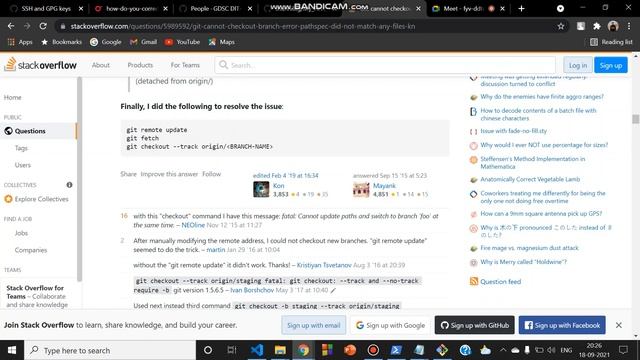
Task: Open 'Fire mage vs. magnesium dust attack'
Action: coord(529,248)
